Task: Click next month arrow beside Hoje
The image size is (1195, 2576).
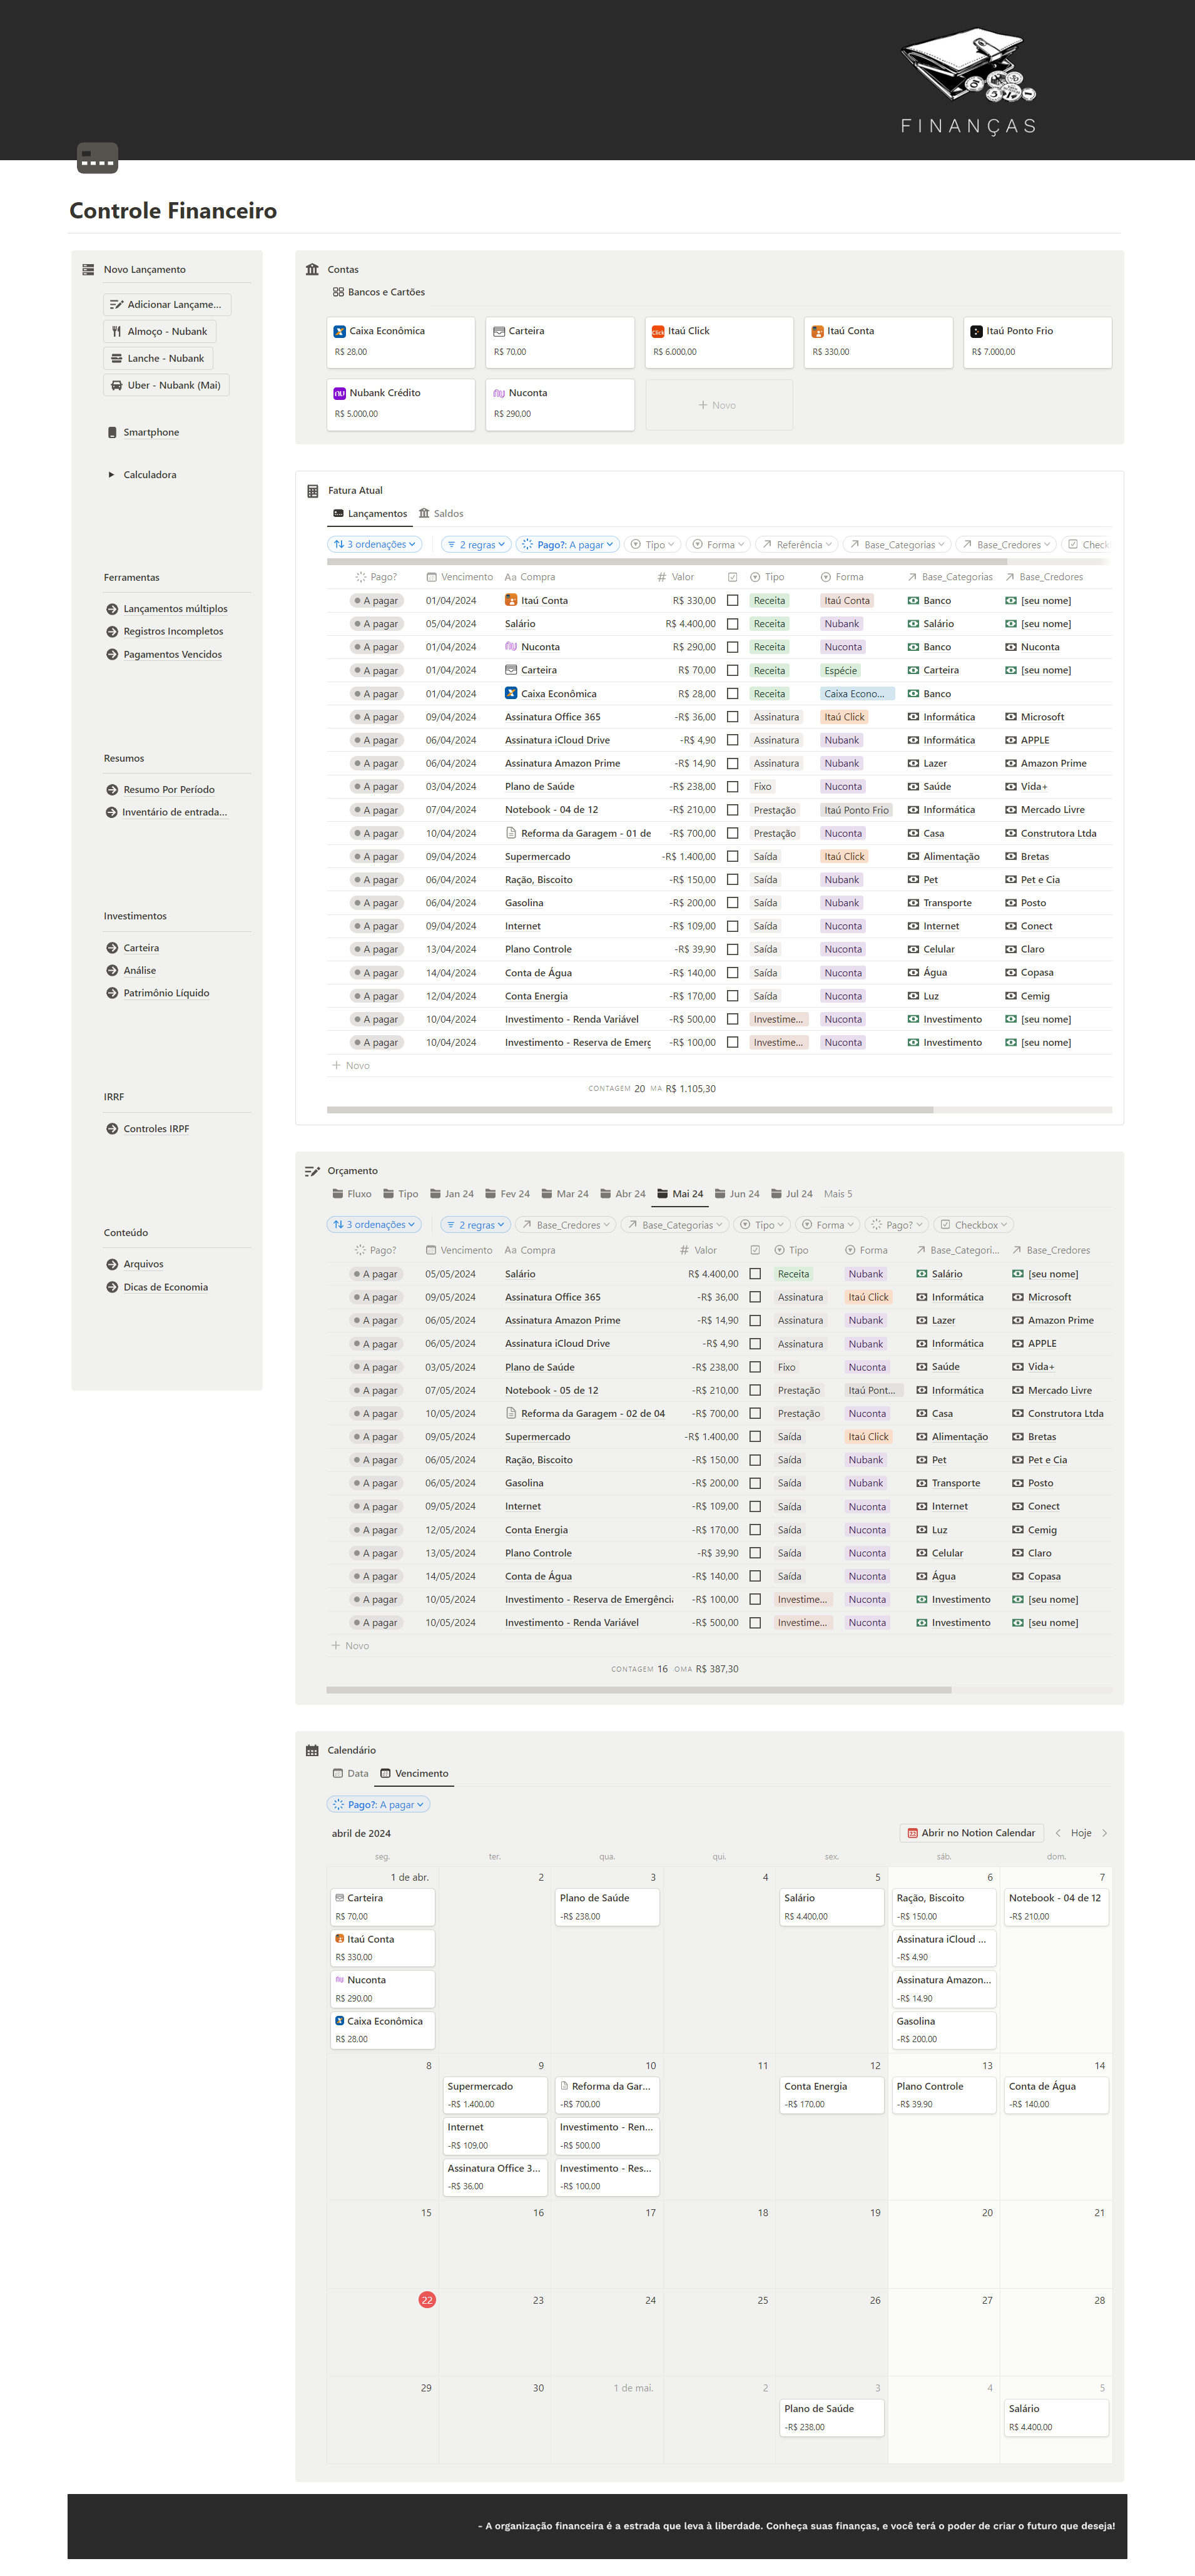Action: pyautogui.click(x=1104, y=1833)
